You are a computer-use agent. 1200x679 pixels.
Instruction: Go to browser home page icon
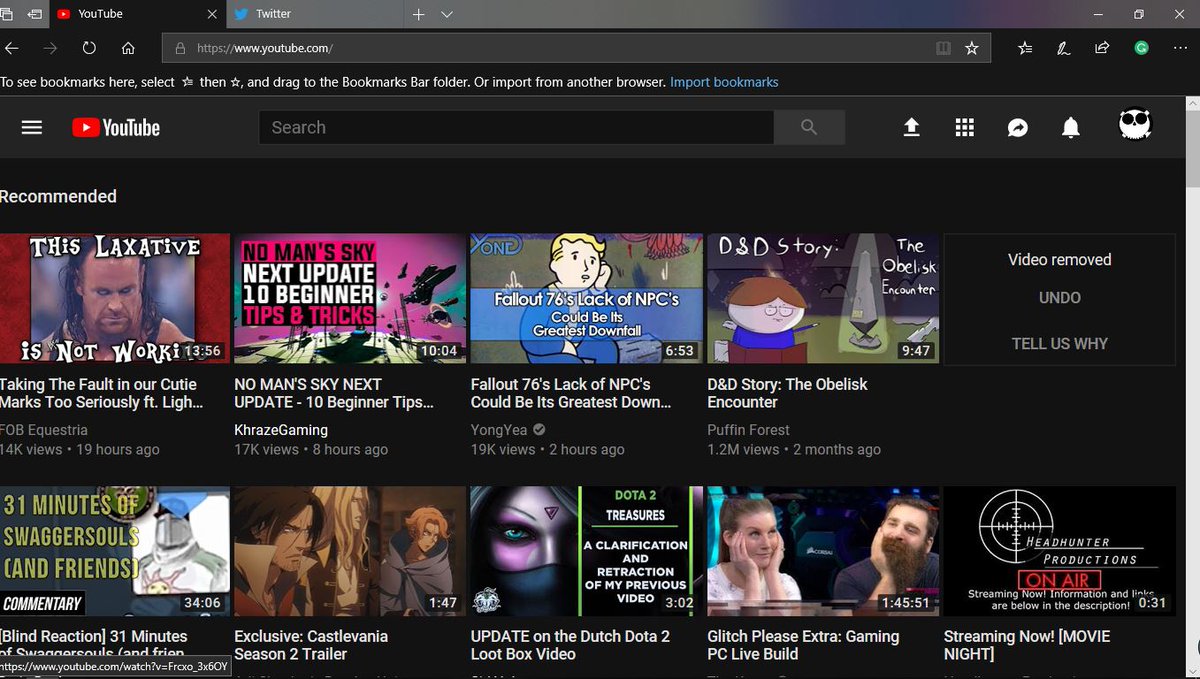point(128,47)
